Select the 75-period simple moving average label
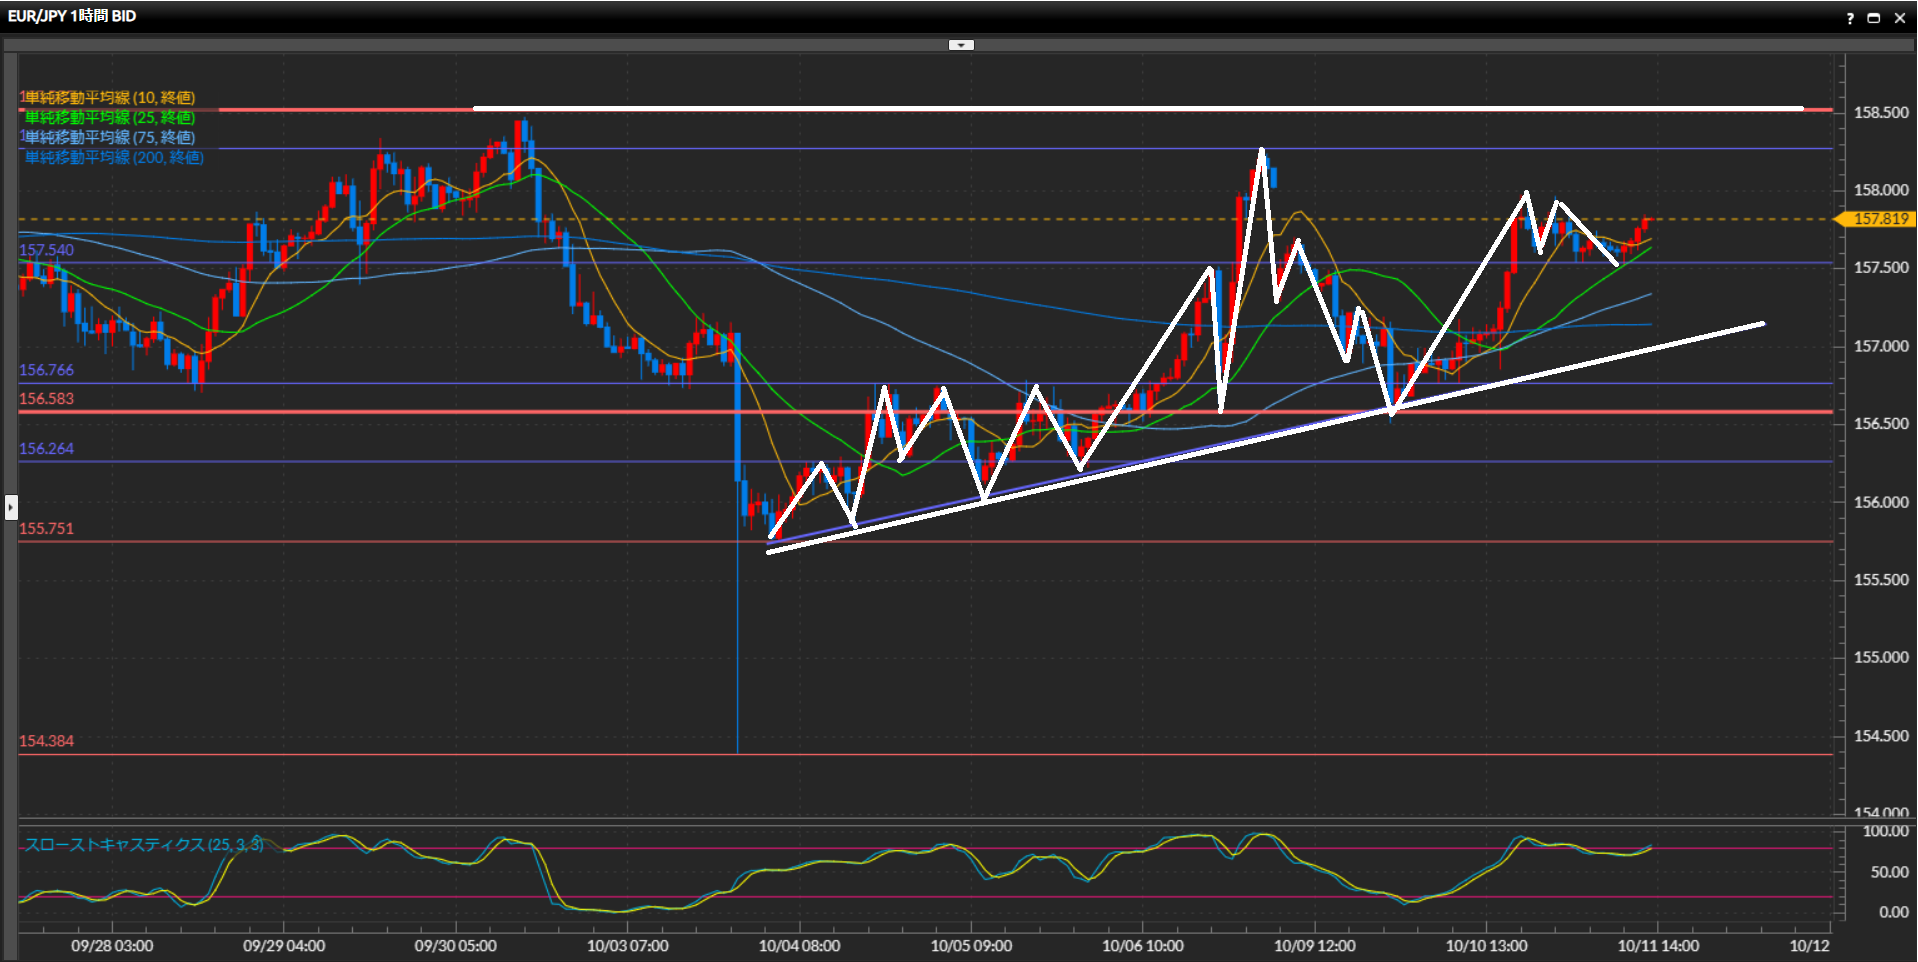Screen dimensions: 1918x962 click(109, 137)
